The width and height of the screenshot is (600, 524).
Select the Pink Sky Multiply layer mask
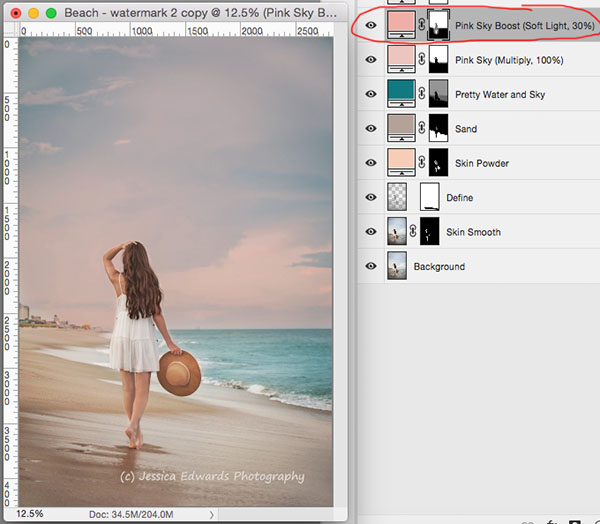(x=439, y=59)
